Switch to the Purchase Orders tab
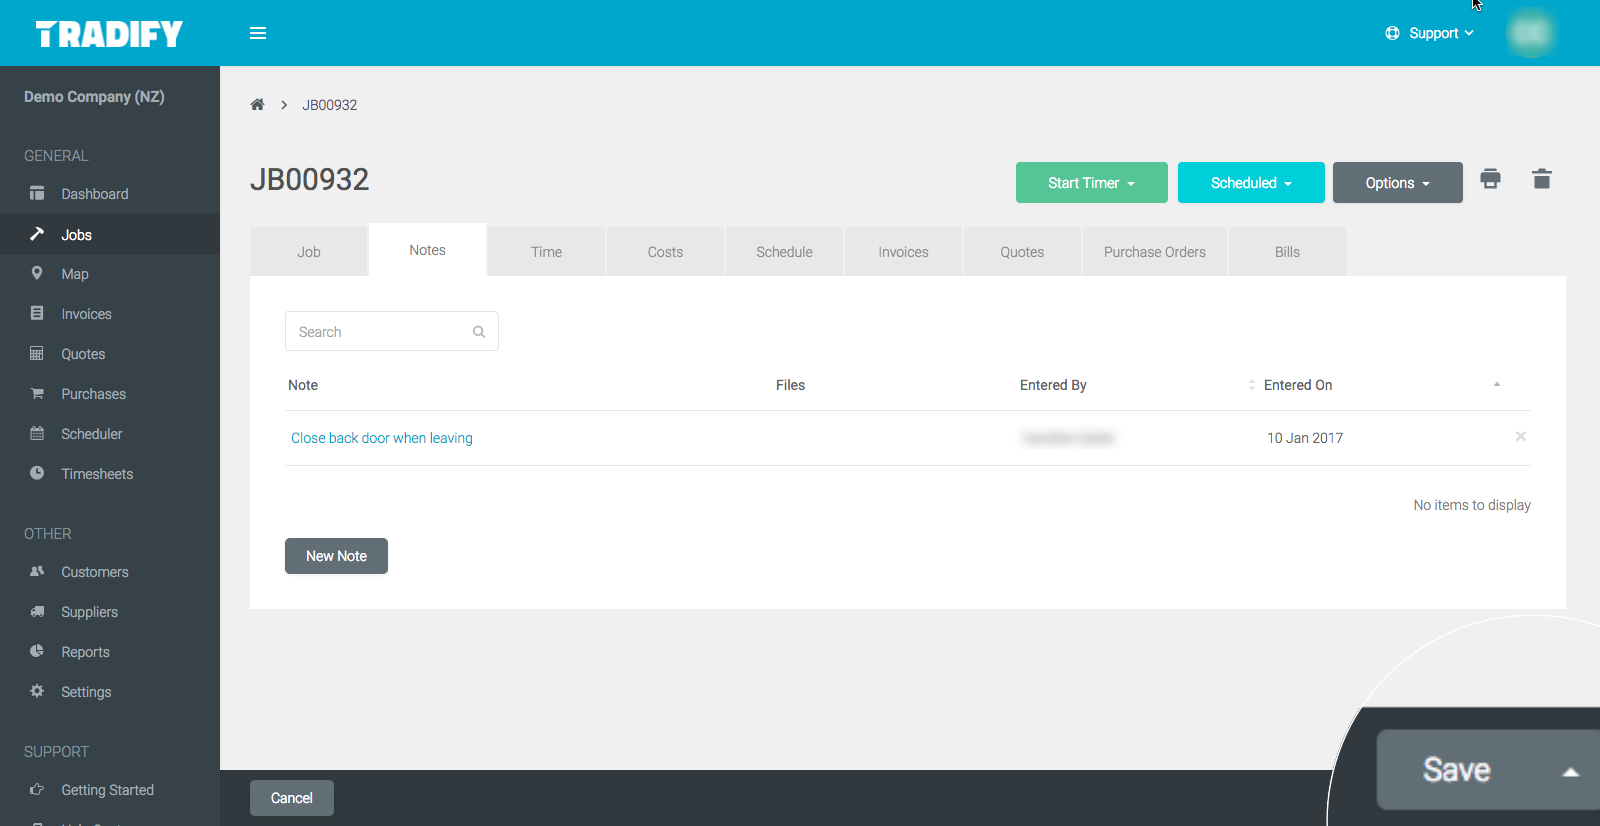The image size is (1600, 826). pos(1154,252)
